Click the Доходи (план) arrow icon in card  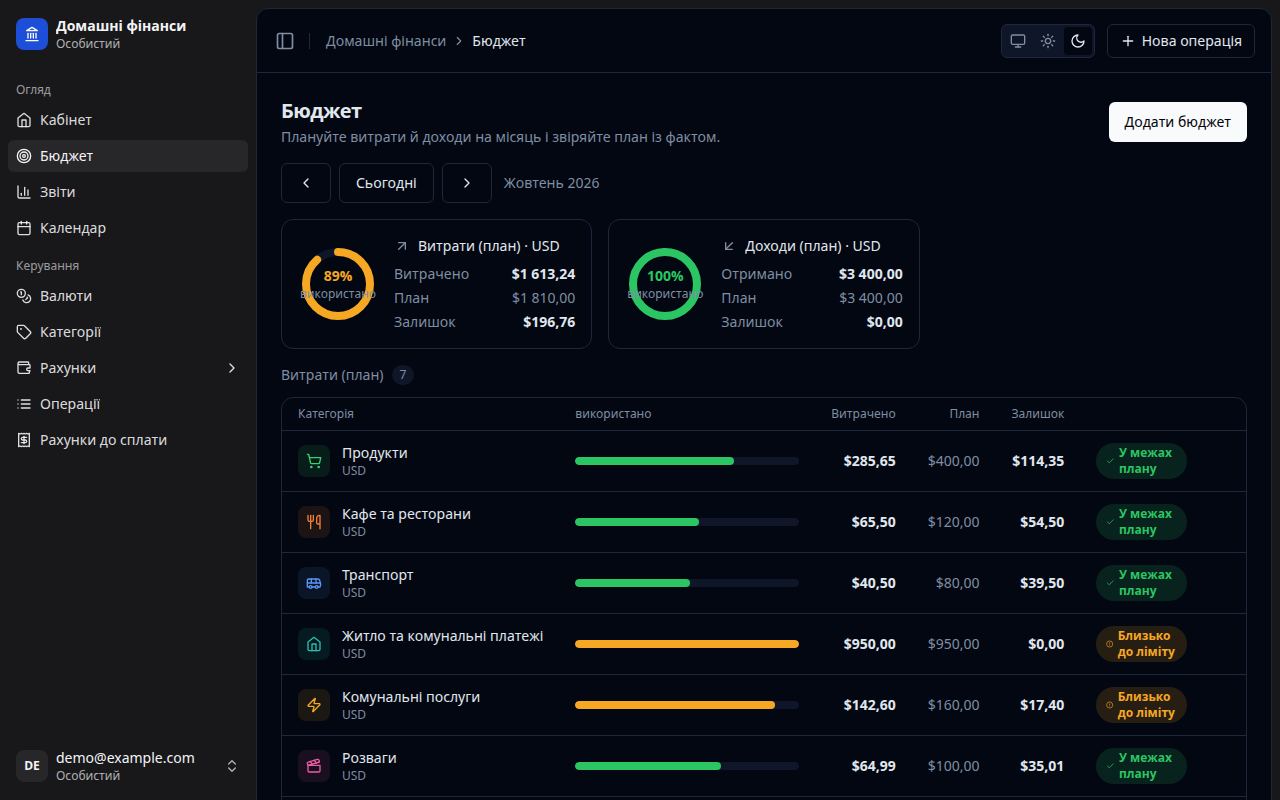tap(729, 246)
